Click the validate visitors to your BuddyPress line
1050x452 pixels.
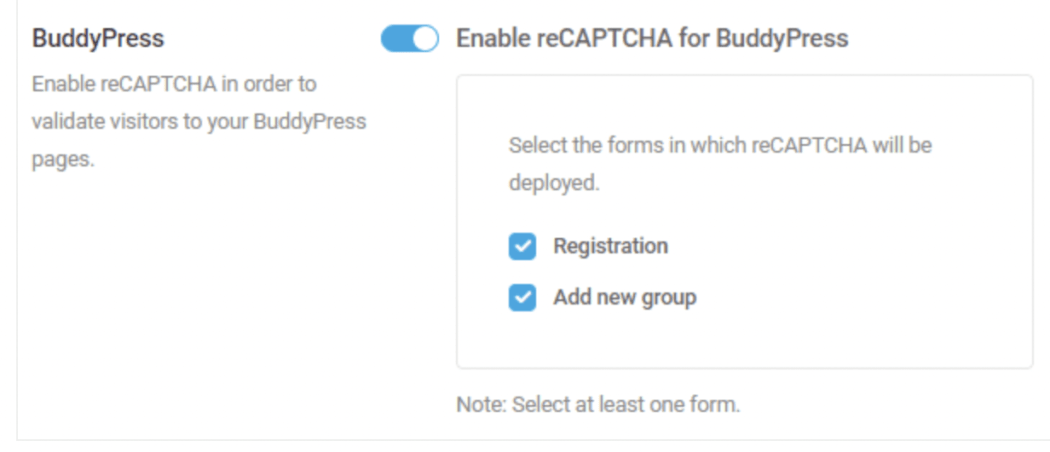198,123
